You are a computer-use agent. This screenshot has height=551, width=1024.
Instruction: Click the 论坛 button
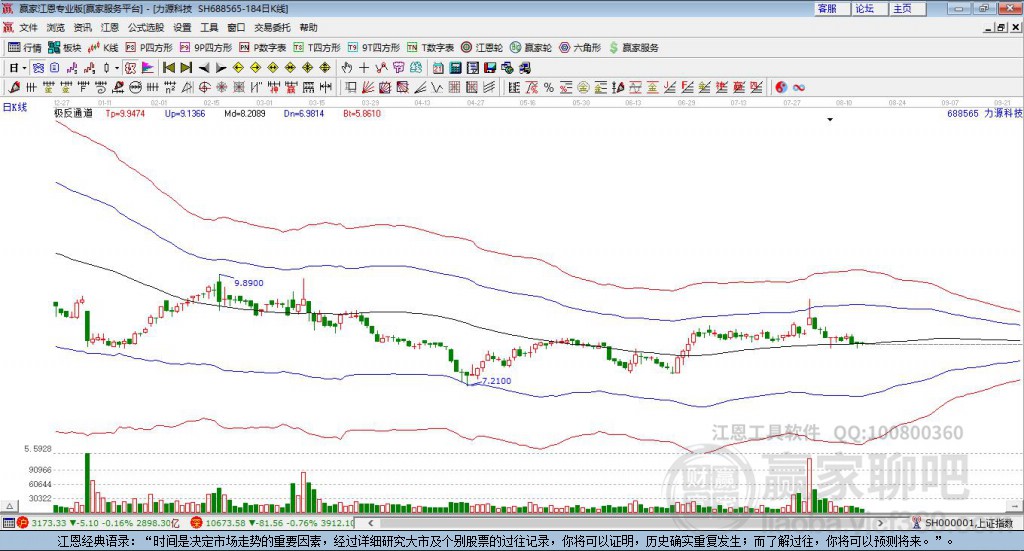870,8
